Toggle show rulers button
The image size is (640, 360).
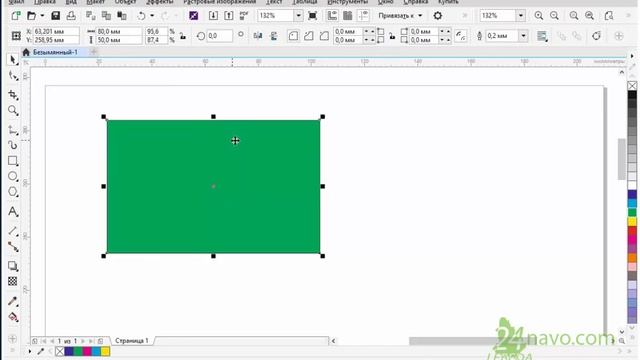[x=332, y=16]
